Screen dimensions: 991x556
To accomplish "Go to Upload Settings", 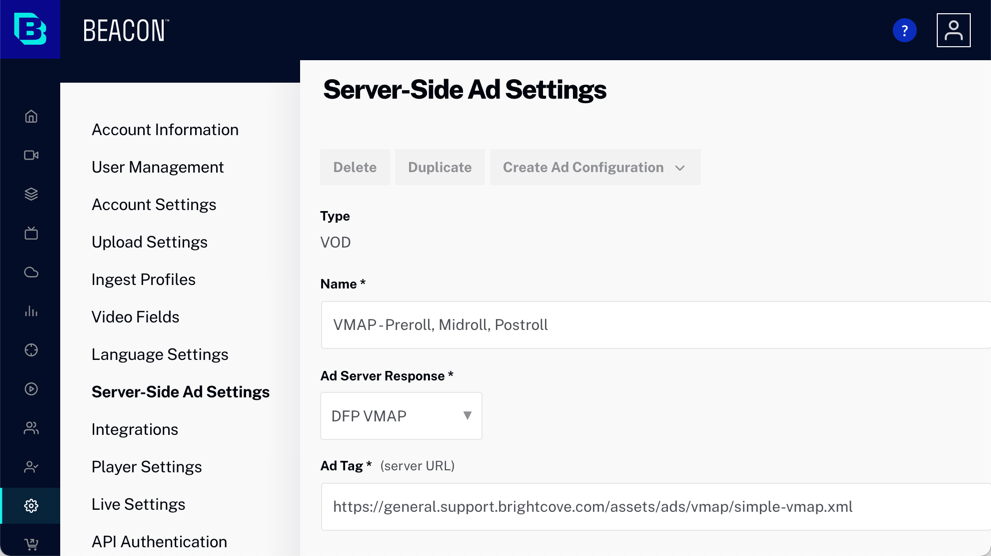I will tap(149, 242).
